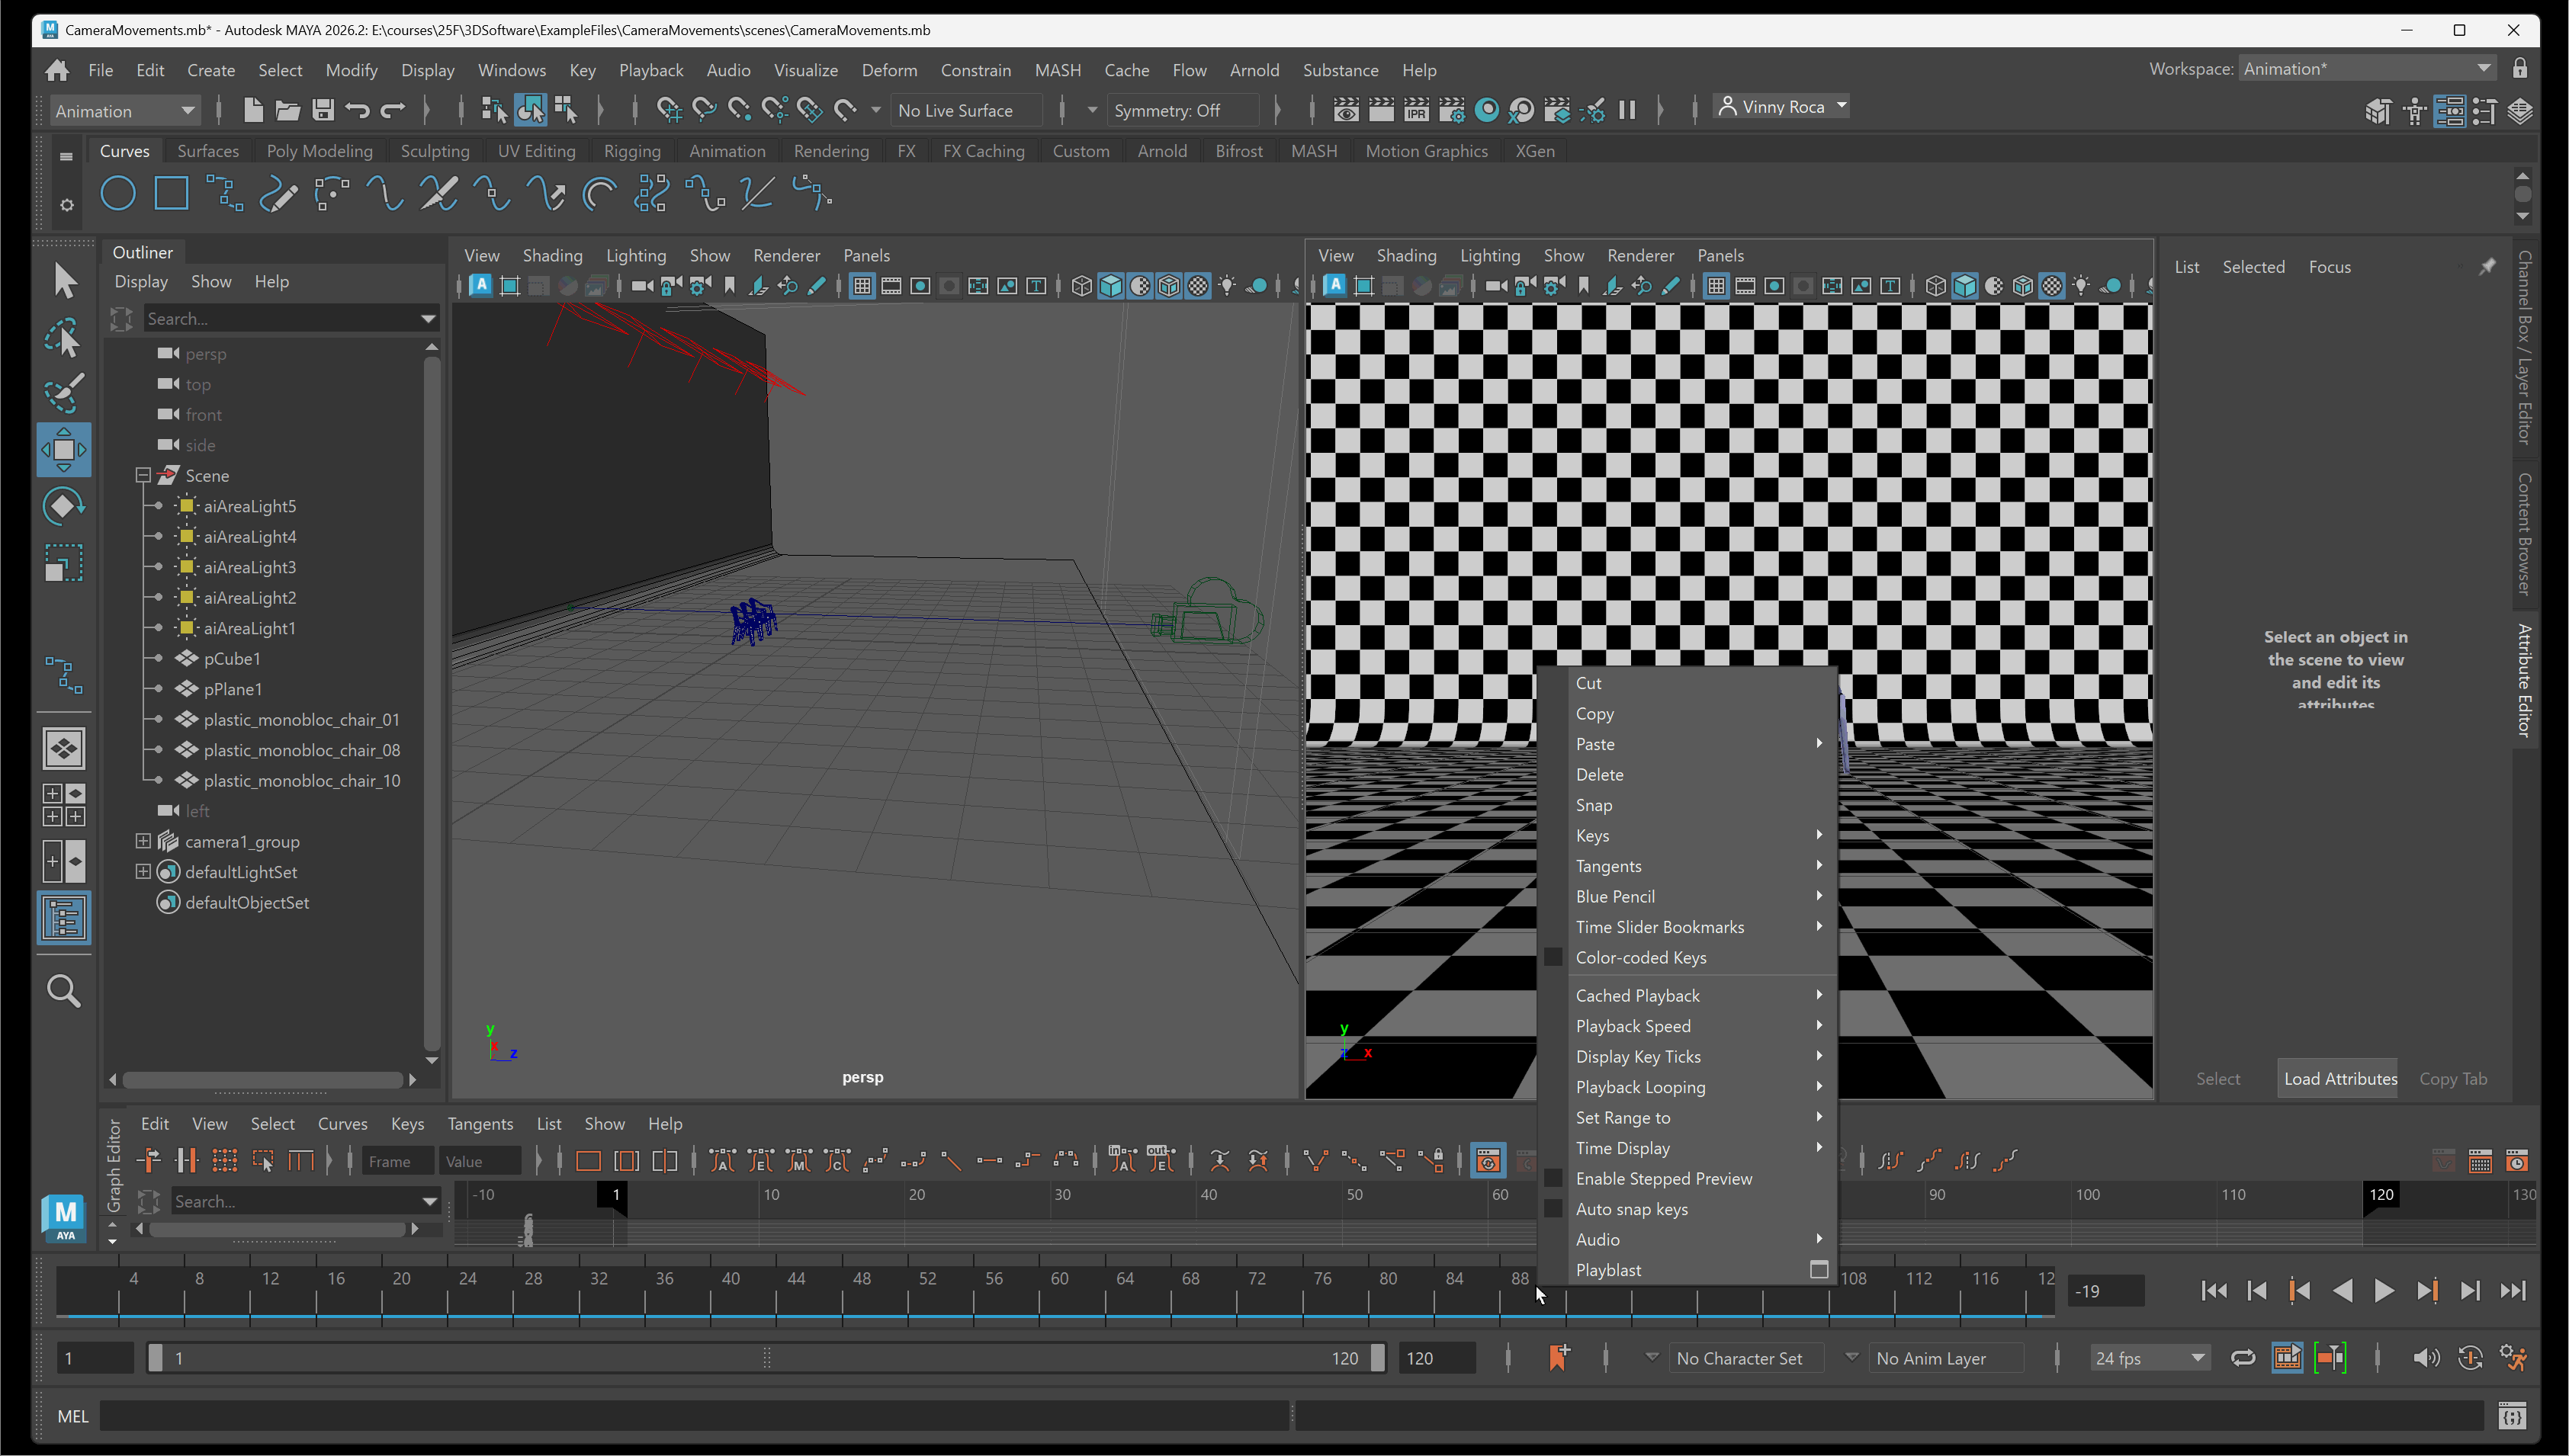
Task: Click the Load Attributes button
Action: coord(2339,1078)
